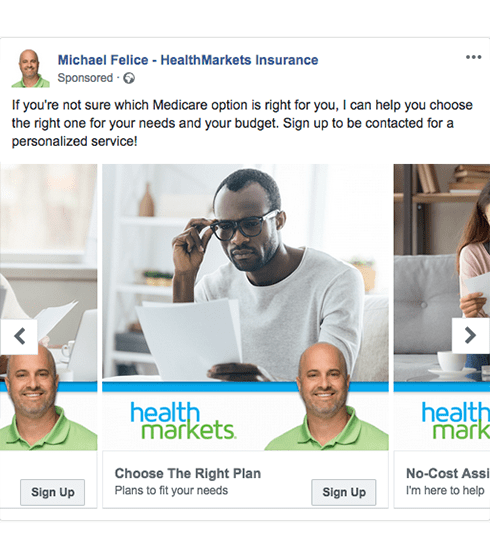Click the Sponsored label
490x559 pixels.
click(85, 78)
